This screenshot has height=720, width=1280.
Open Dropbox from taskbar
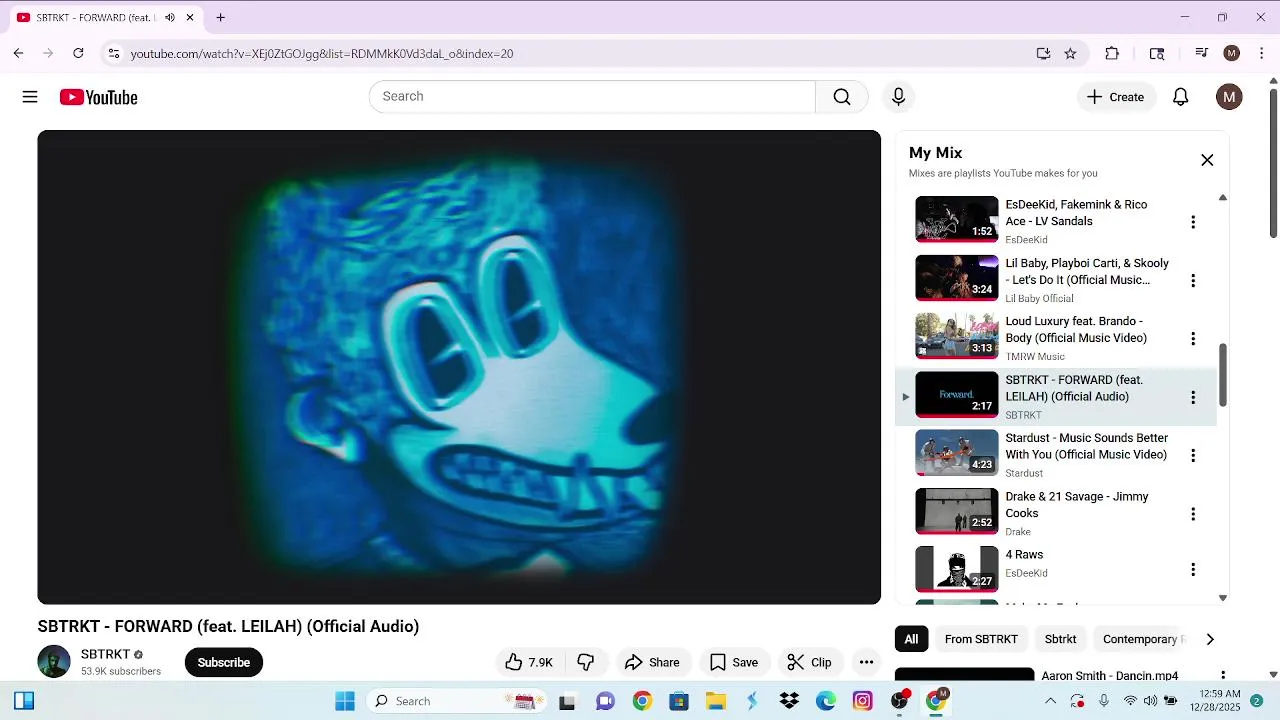coord(789,701)
